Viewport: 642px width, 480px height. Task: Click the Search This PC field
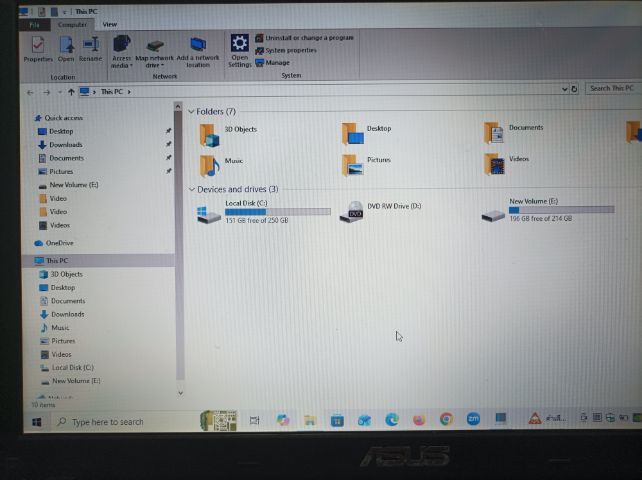[x=613, y=88]
